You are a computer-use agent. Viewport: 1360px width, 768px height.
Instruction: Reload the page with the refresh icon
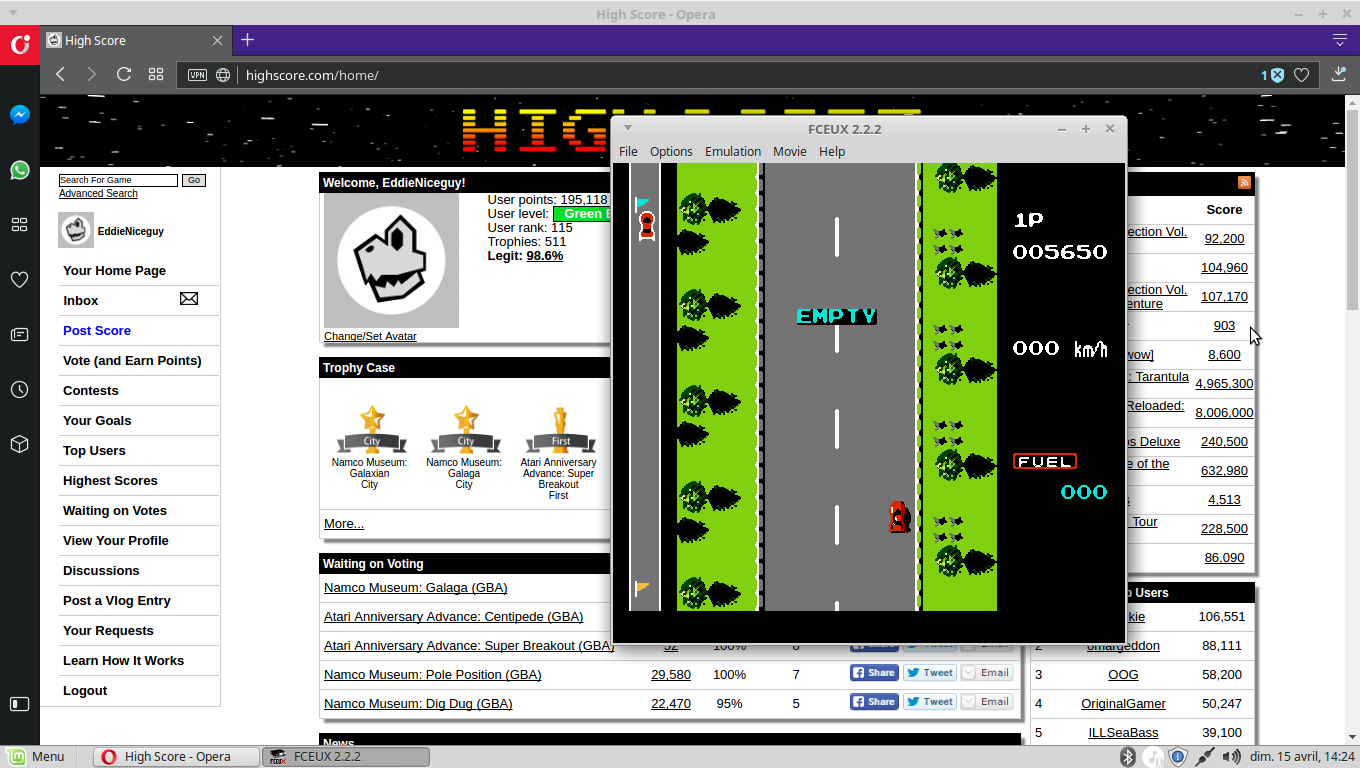tap(124, 75)
